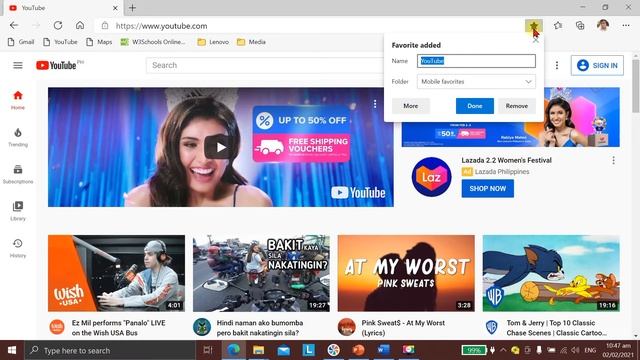Click Remove in Favorite added dialog
The height and width of the screenshot is (360, 640).
(x=517, y=106)
